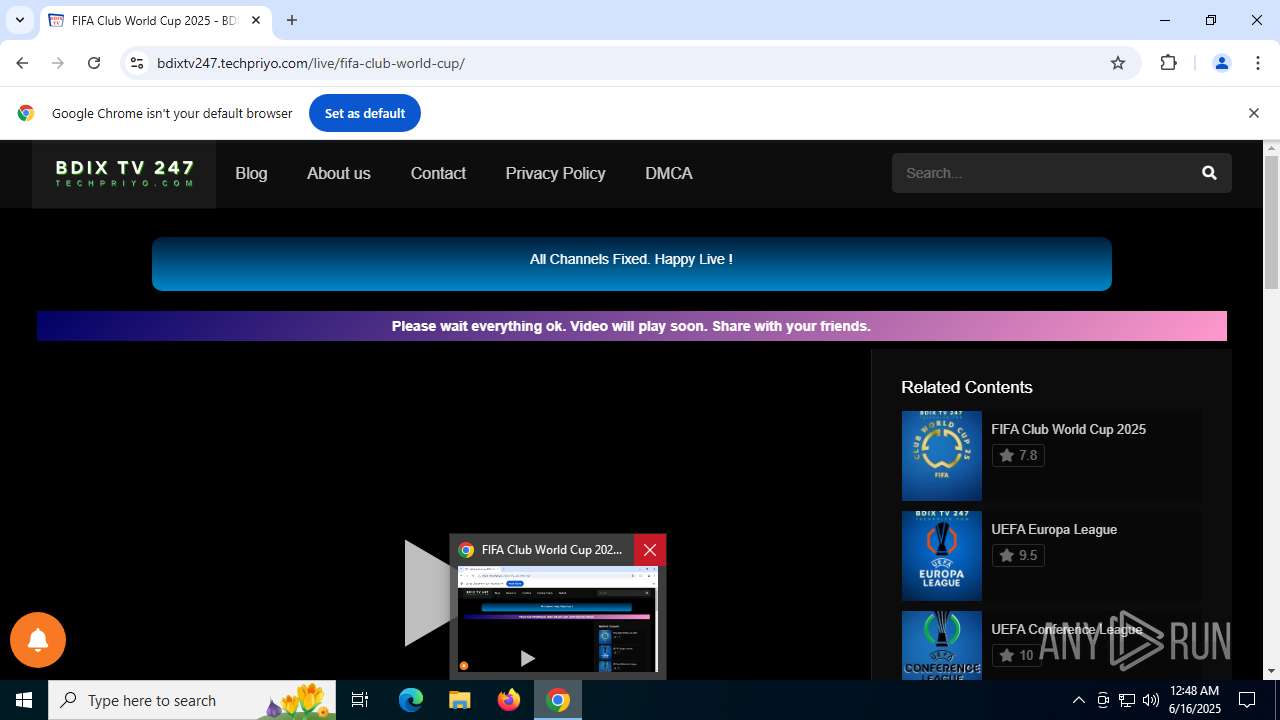This screenshot has width=1280, height=720.
Task: Click the Chrome taskbar icon
Action: 558,700
